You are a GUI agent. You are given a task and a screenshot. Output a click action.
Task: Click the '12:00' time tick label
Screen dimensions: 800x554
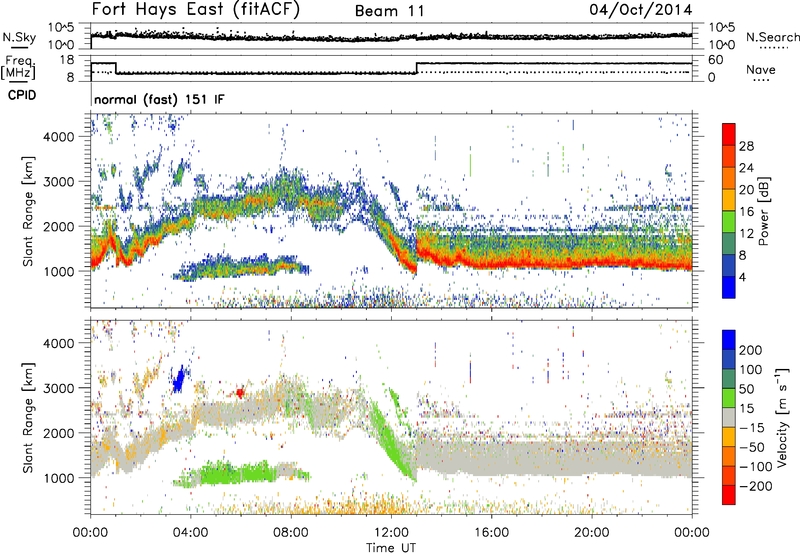[391, 533]
